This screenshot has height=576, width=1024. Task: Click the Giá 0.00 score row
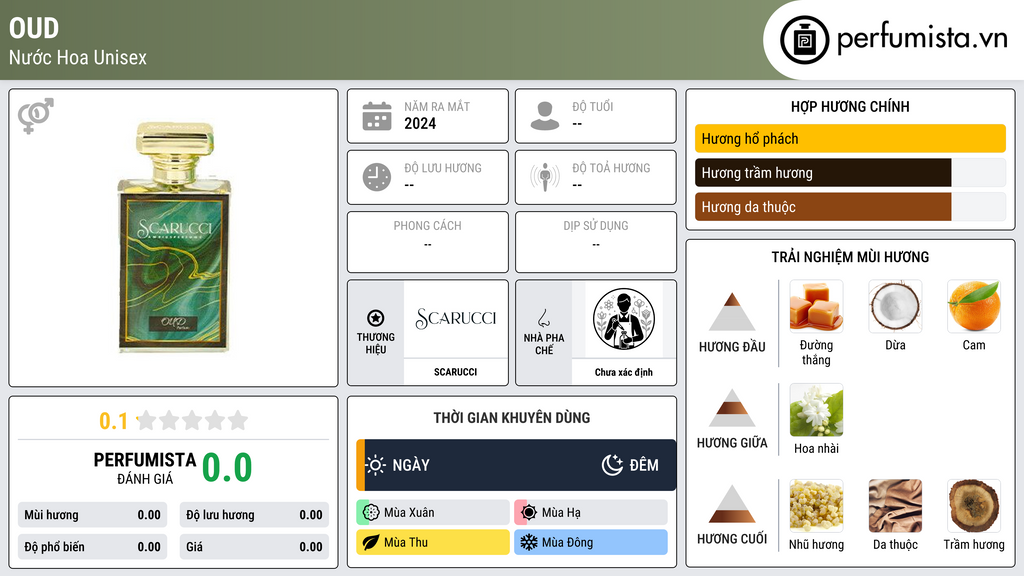(x=254, y=547)
